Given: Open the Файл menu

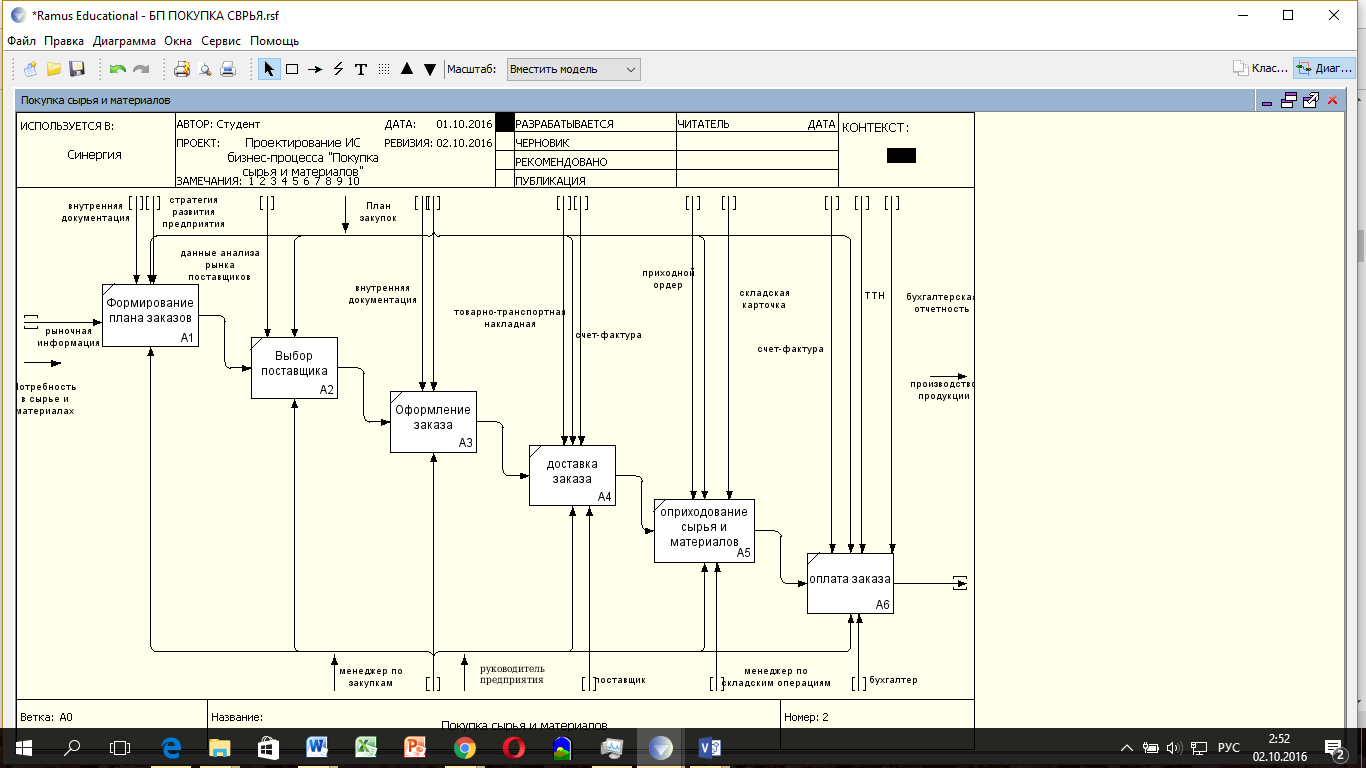Looking at the screenshot, I should tap(21, 41).
